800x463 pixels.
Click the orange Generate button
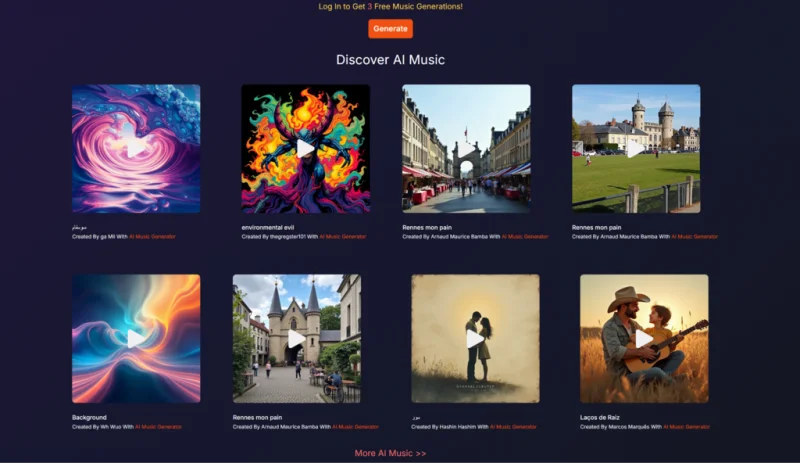390,29
